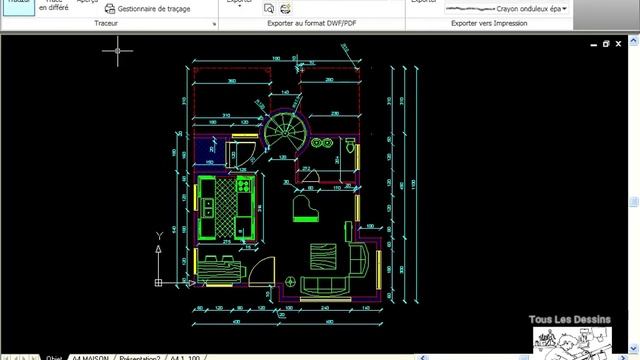
Task: Click the Exporter au format DWF/PDF panel title
Action: click(312, 23)
